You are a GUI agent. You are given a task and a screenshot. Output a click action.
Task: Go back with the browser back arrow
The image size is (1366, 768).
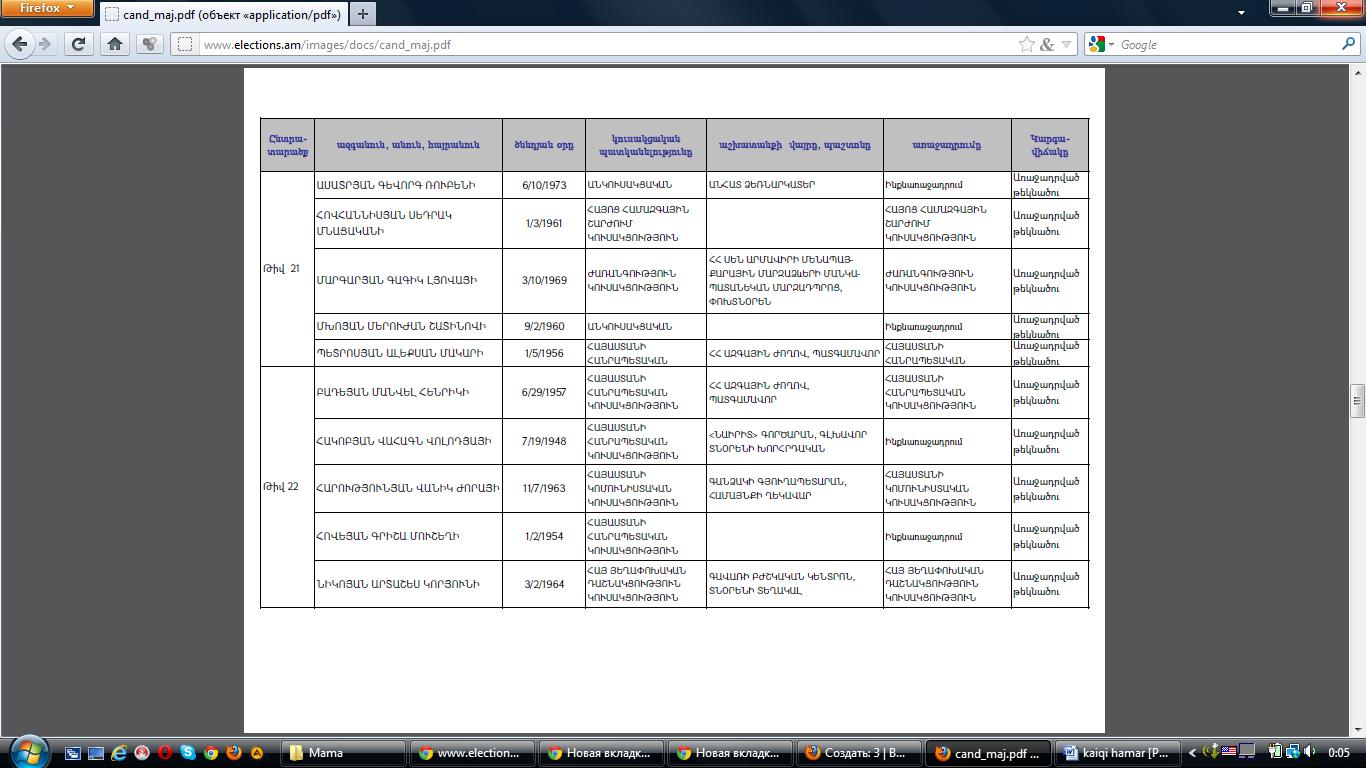click(19, 44)
